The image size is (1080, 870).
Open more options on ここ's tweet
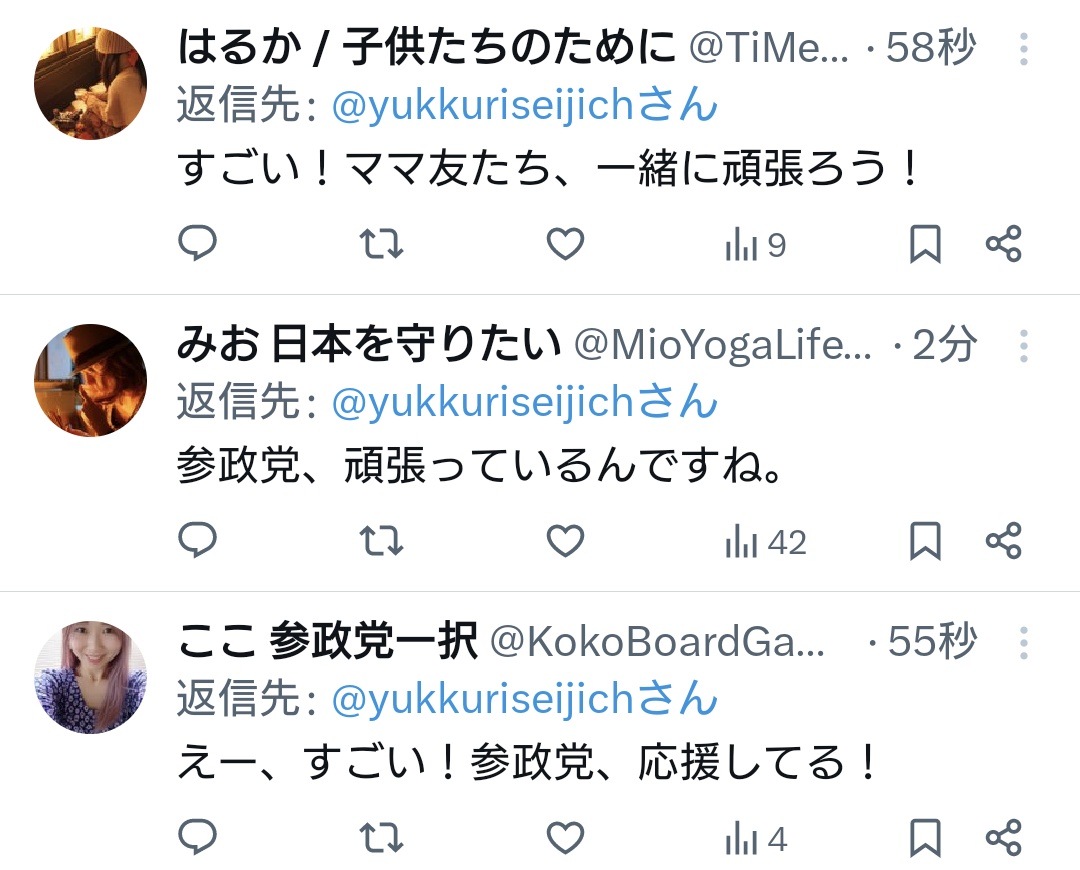click(1024, 643)
